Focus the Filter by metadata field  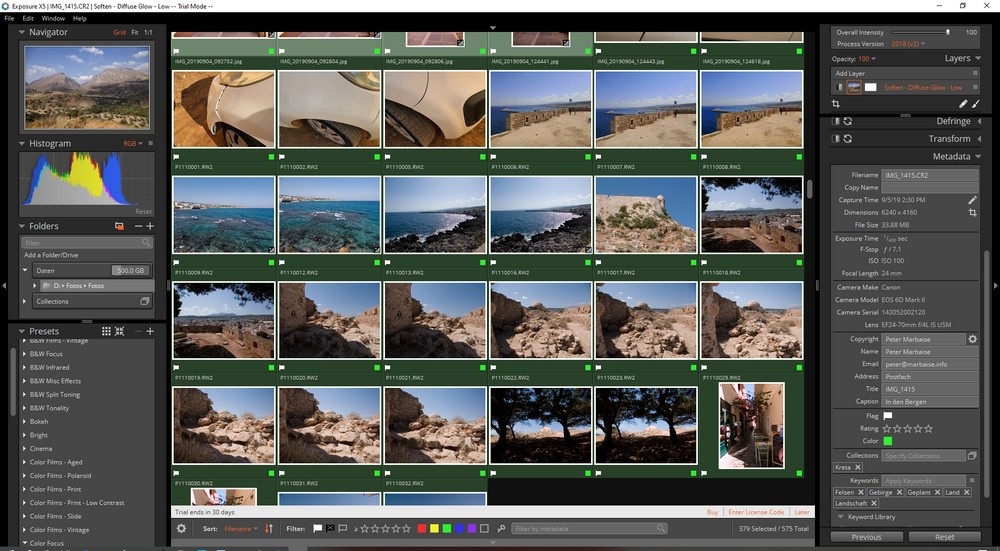589,529
